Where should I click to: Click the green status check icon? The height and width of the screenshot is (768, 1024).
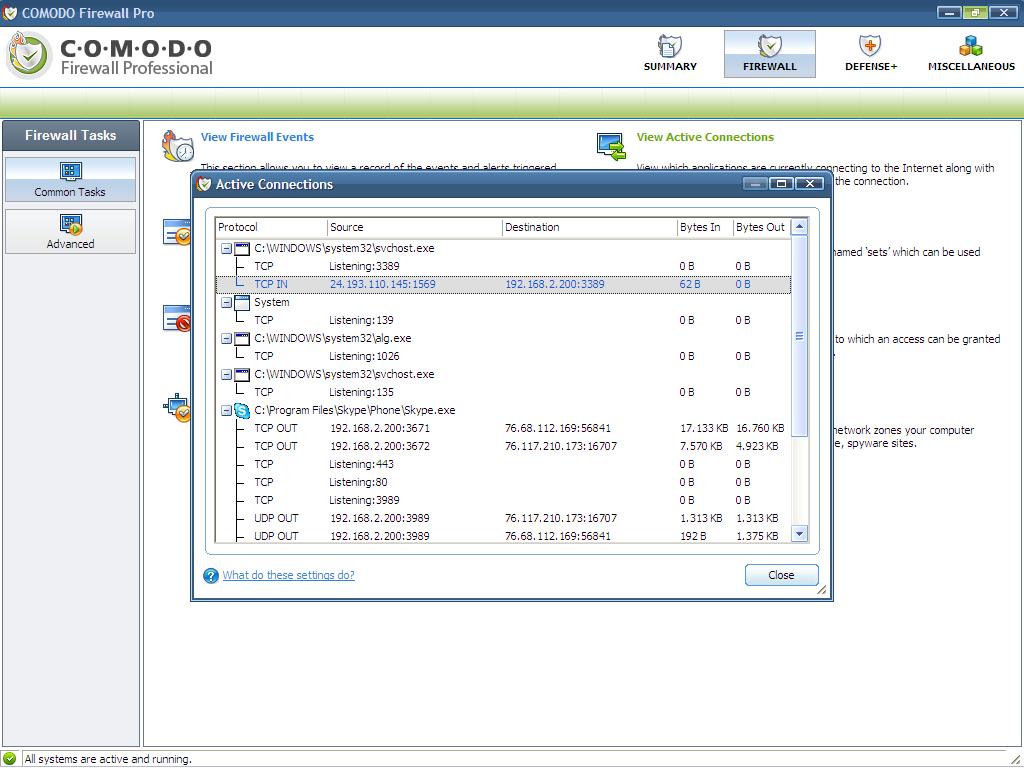pyautogui.click(x=9, y=759)
